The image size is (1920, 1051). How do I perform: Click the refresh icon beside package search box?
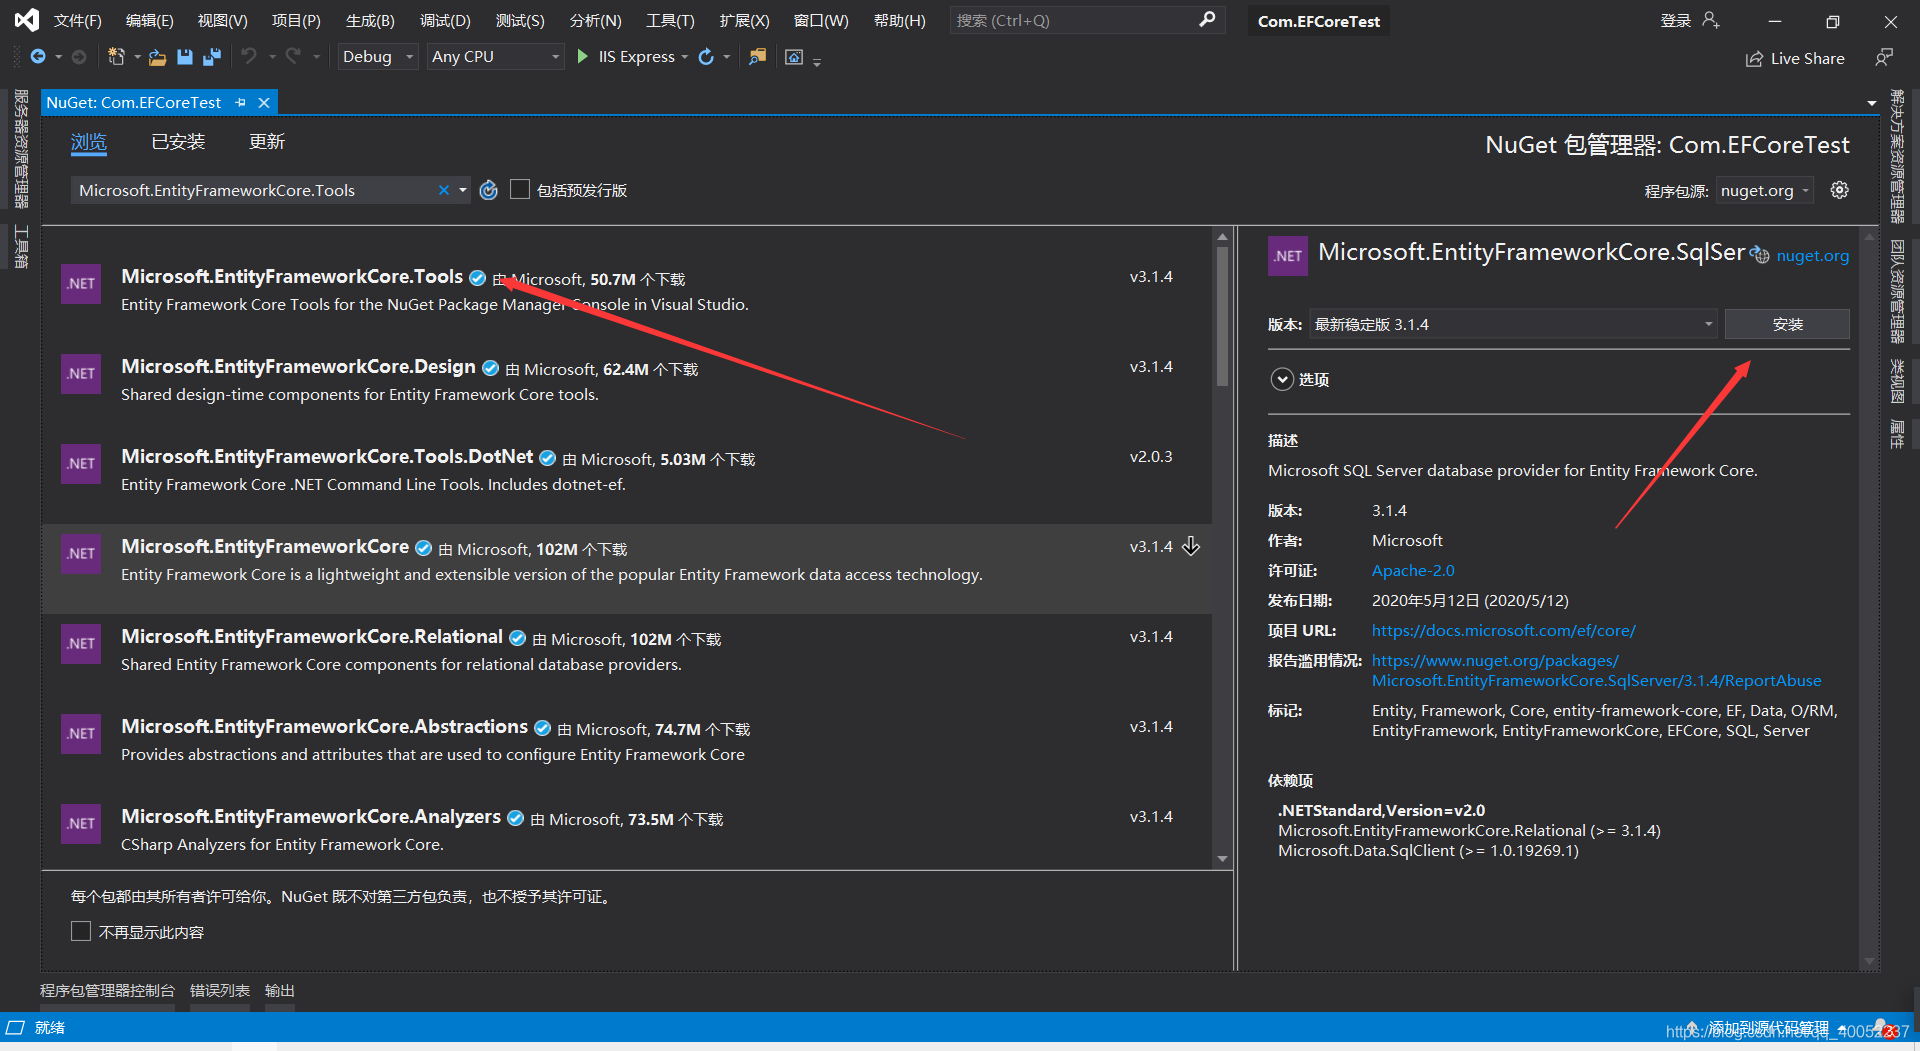[x=488, y=190]
